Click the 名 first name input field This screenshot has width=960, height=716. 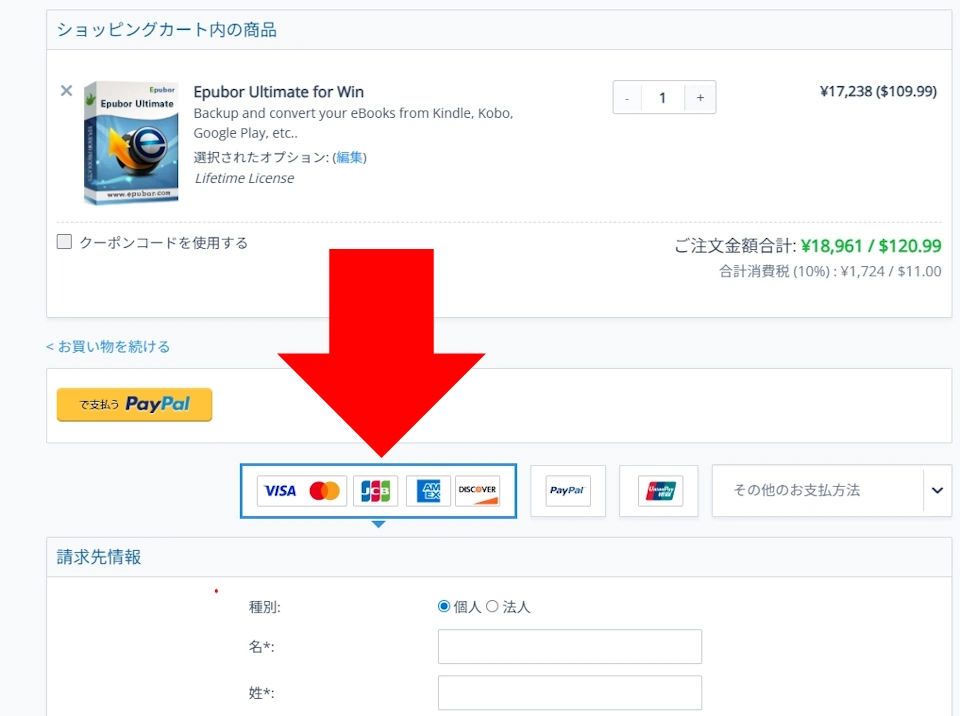569,647
